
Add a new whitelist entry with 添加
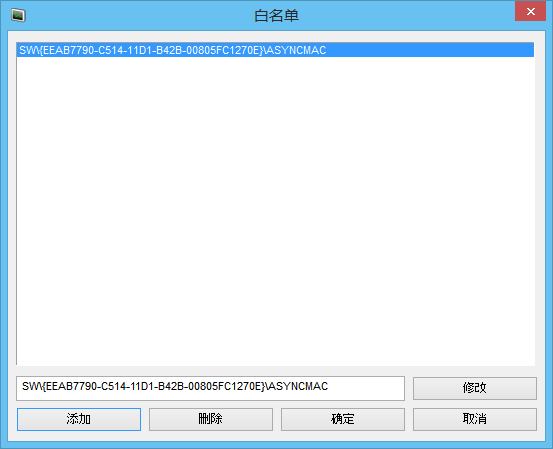[79, 419]
